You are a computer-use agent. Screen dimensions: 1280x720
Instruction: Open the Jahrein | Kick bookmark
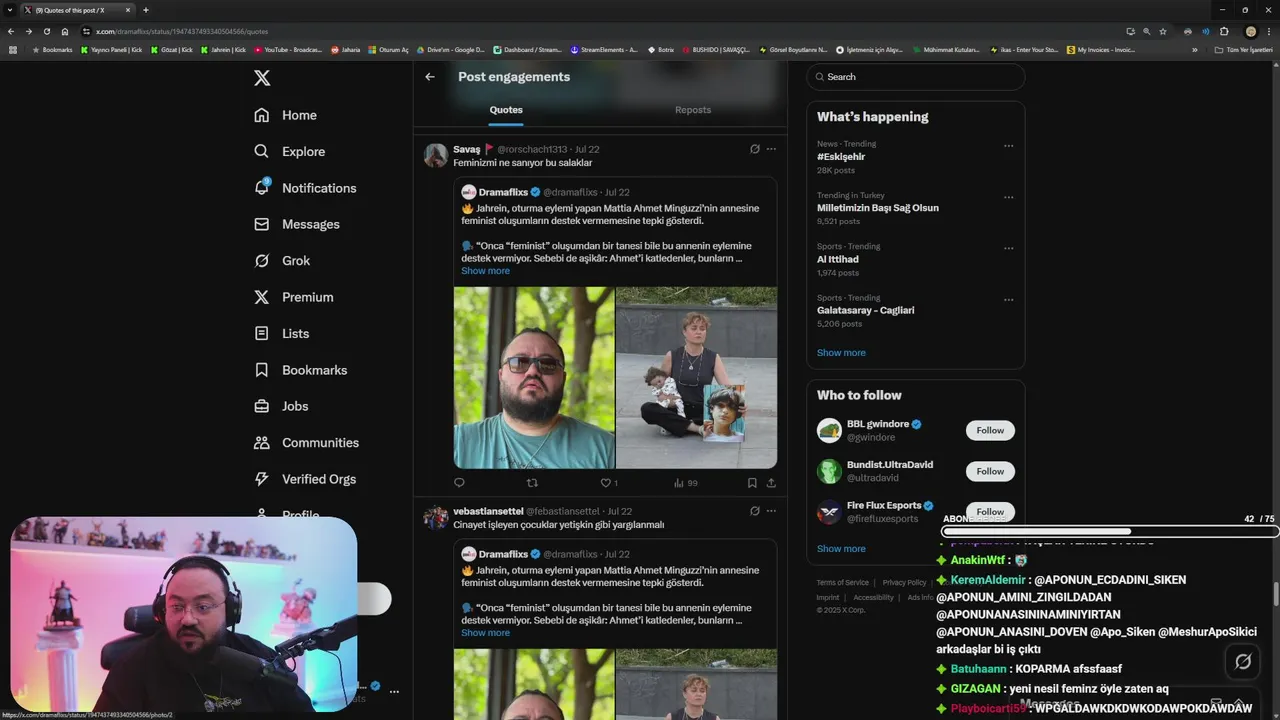tap(224, 49)
